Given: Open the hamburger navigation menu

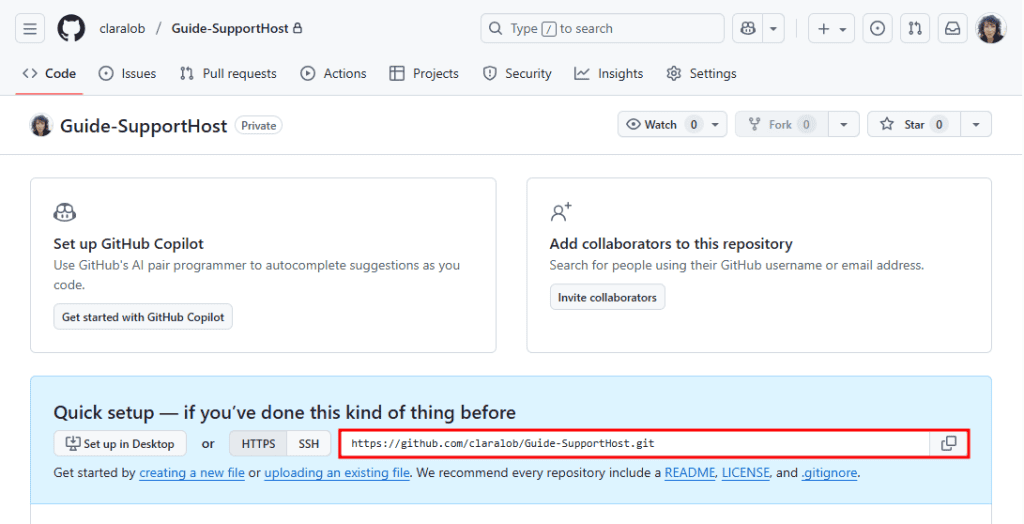Looking at the screenshot, I should click(30, 29).
